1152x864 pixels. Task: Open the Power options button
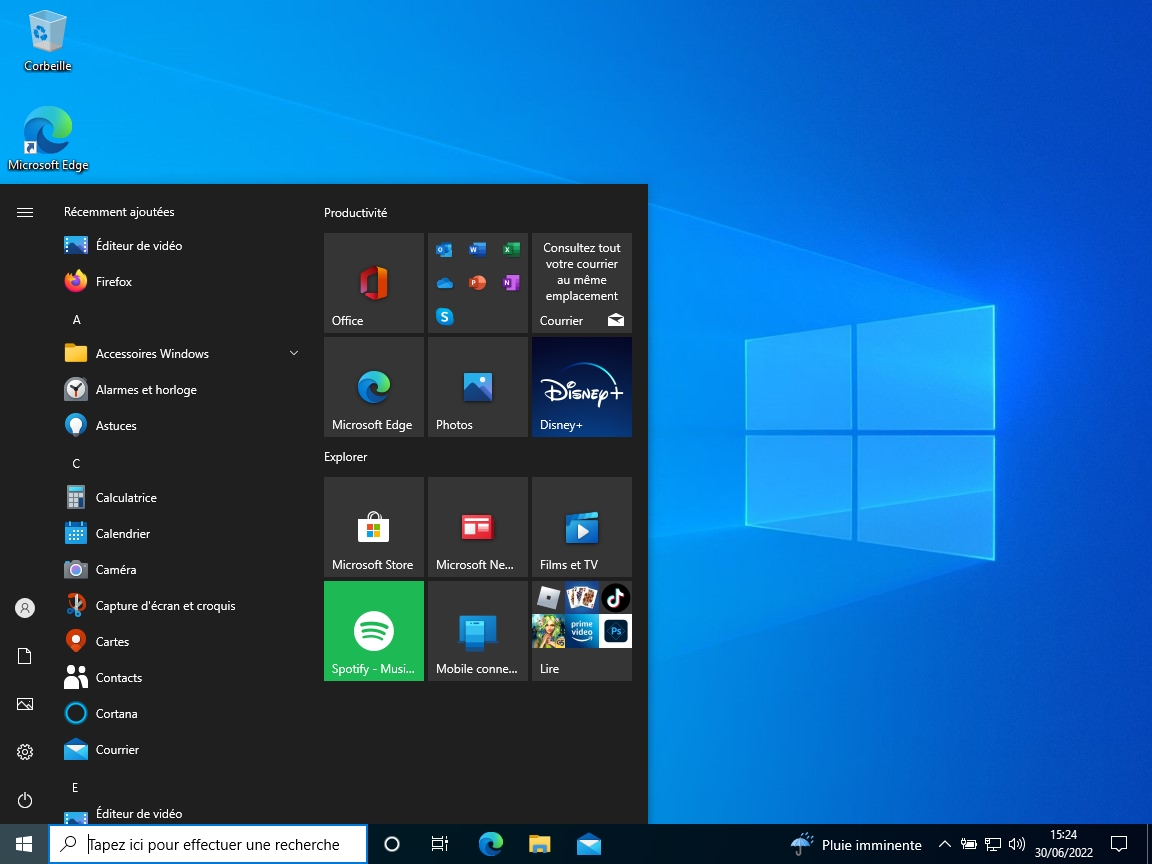point(25,799)
